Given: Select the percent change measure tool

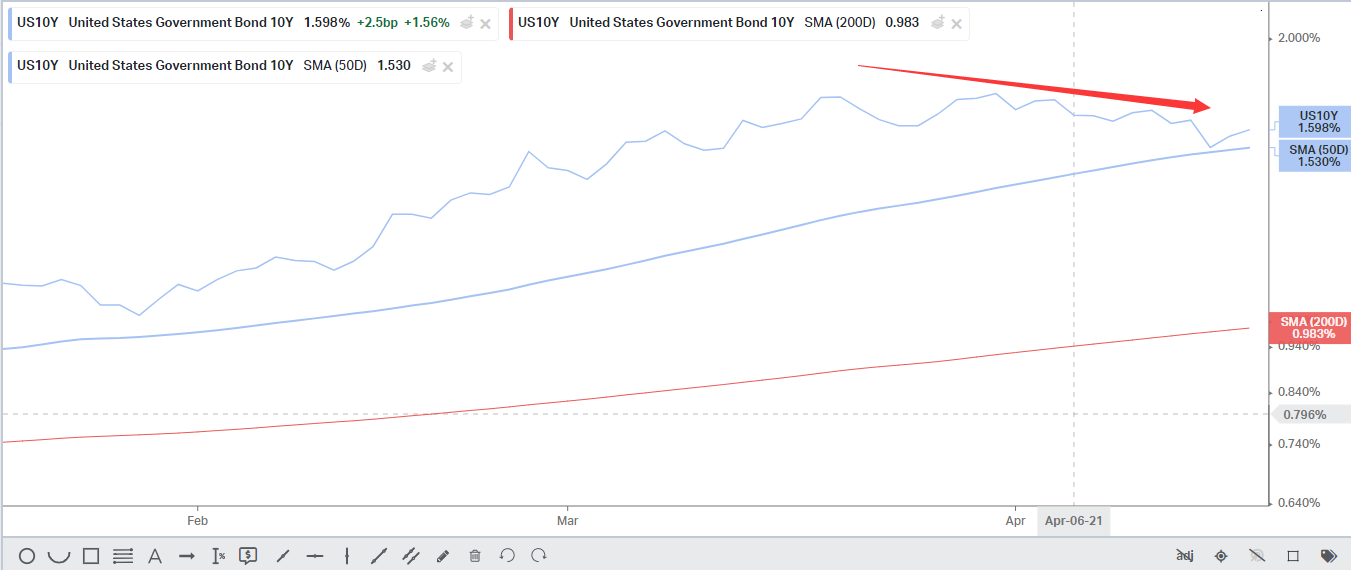Looking at the screenshot, I should [218, 556].
